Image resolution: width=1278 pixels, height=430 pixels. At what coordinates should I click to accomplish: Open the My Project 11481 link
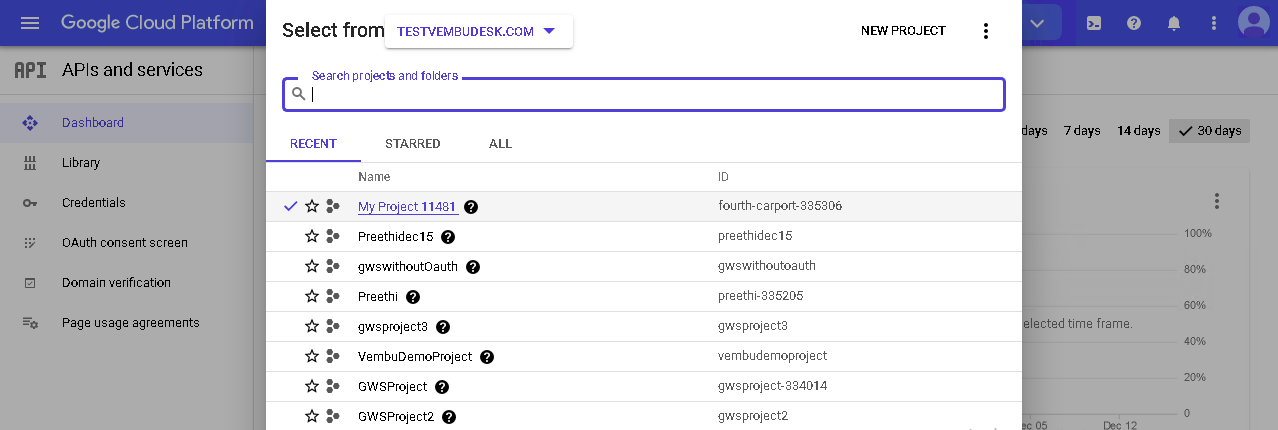click(x=407, y=207)
